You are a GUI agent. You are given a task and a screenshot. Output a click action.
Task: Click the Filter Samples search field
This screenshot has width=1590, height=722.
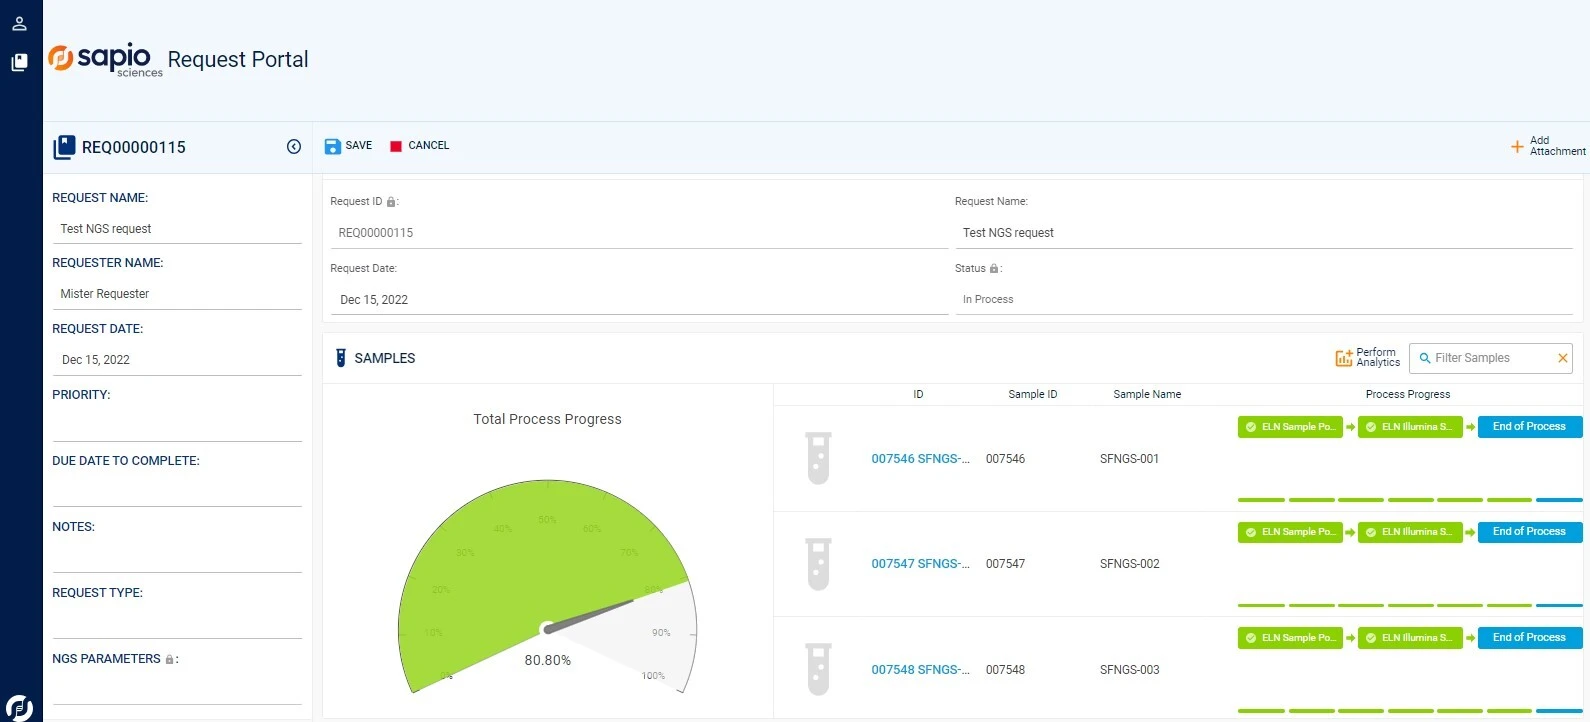1491,358
